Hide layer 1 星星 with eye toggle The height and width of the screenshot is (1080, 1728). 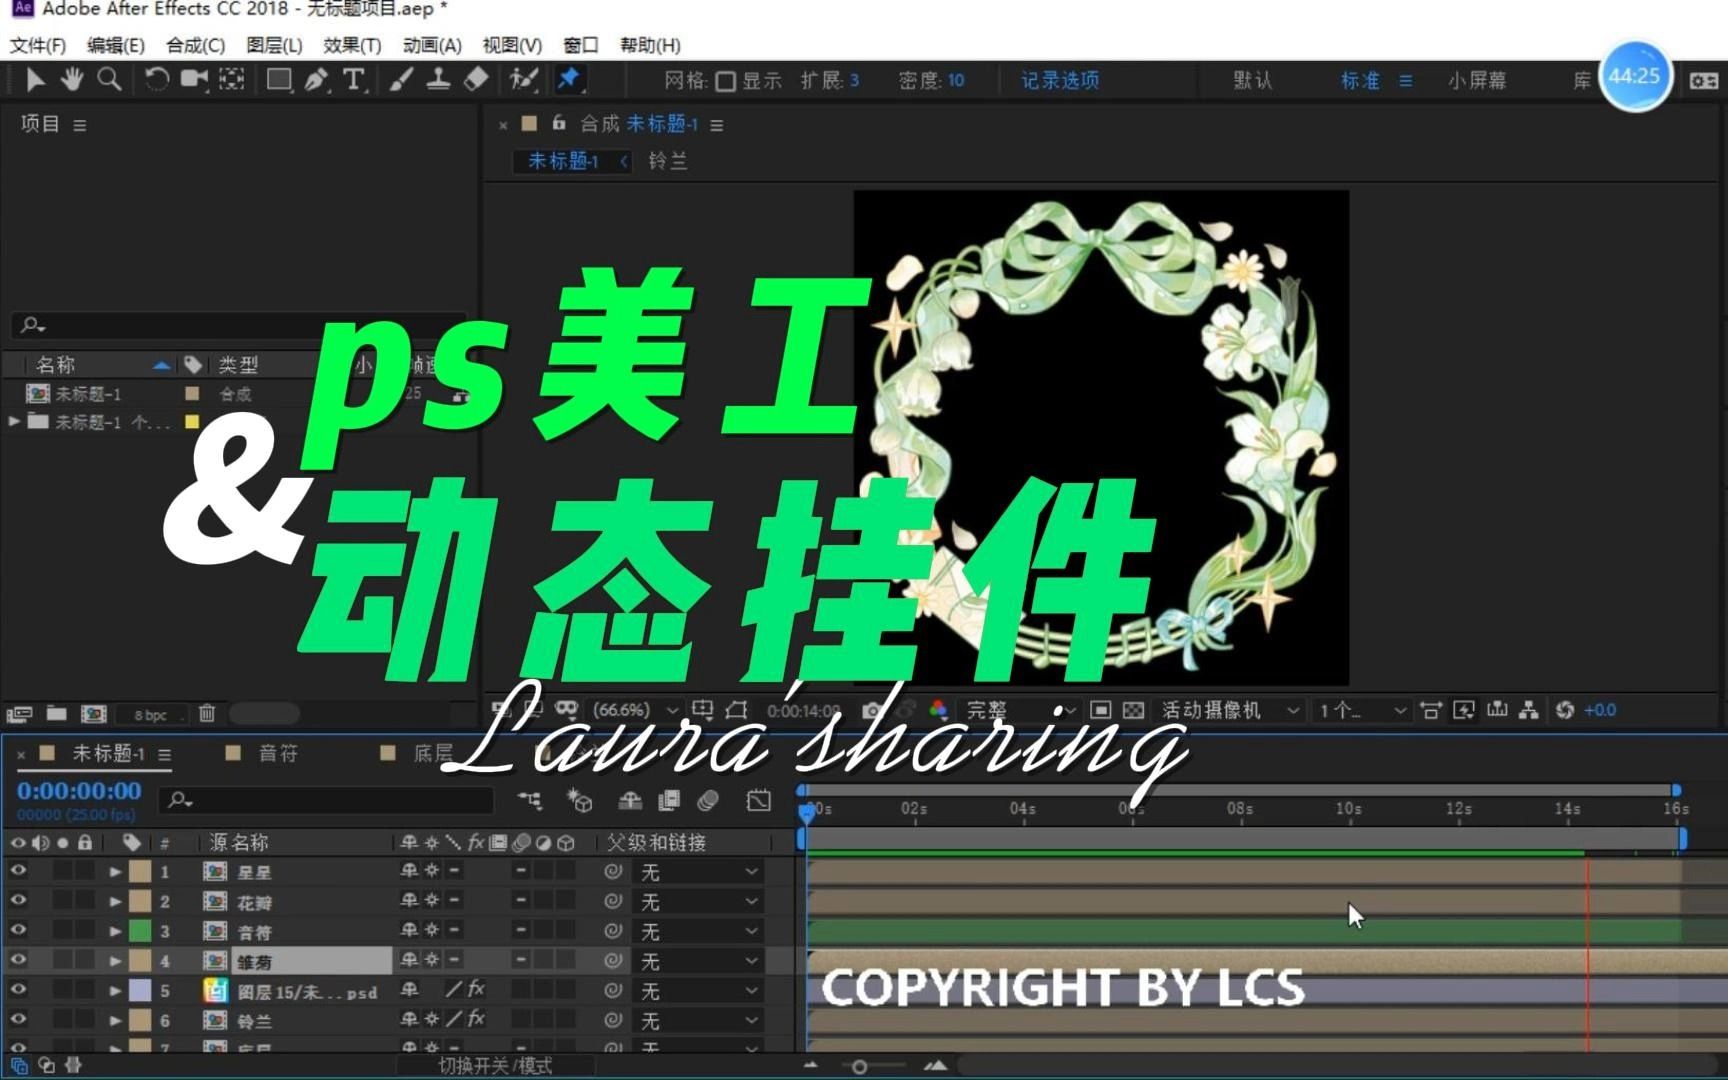[18, 871]
